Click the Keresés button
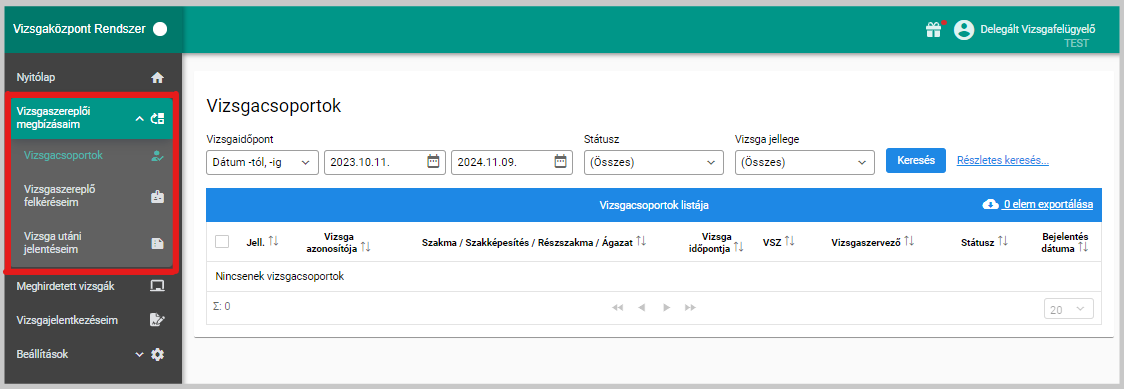The height and width of the screenshot is (389, 1124). coord(916,160)
